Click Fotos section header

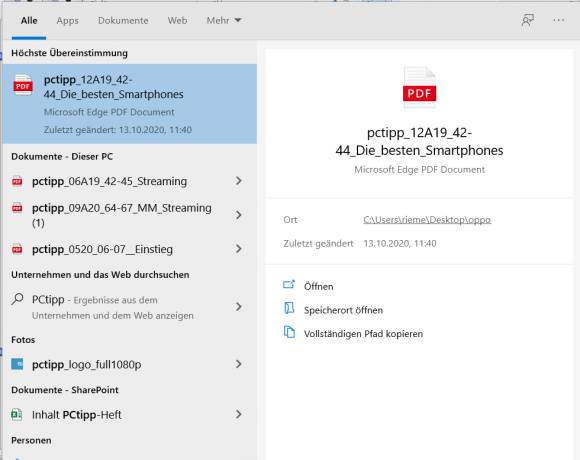click(x=23, y=339)
